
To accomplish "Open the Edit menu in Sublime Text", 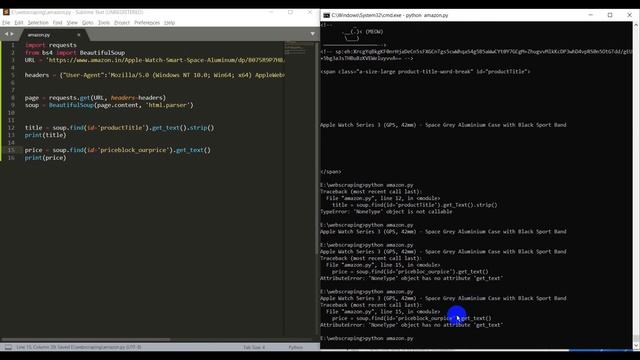I will pos(19,22).
